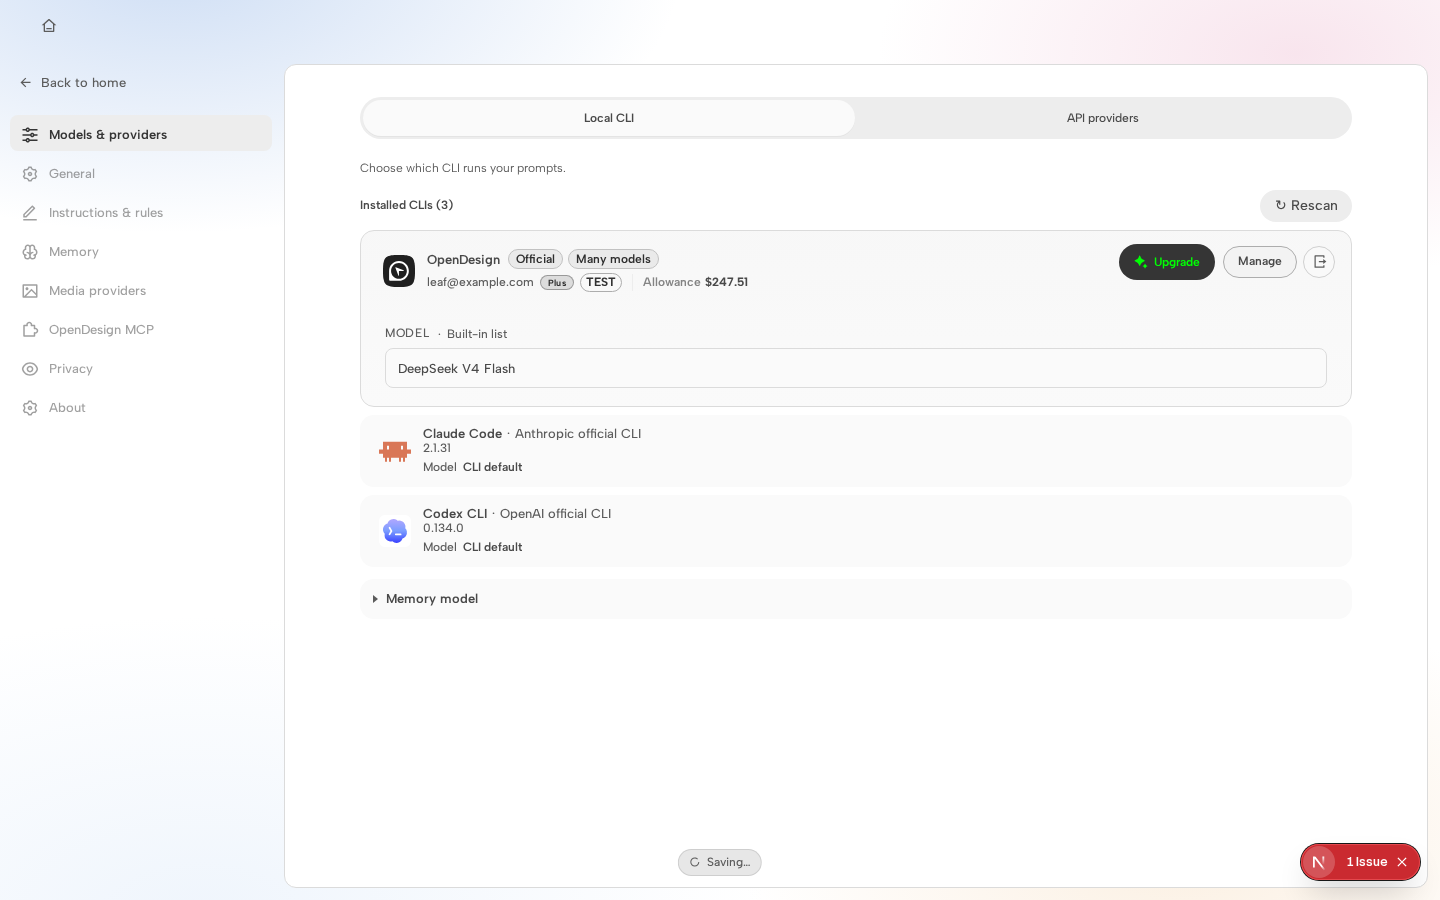Click the Claude Code logo icon

point(395,451)
